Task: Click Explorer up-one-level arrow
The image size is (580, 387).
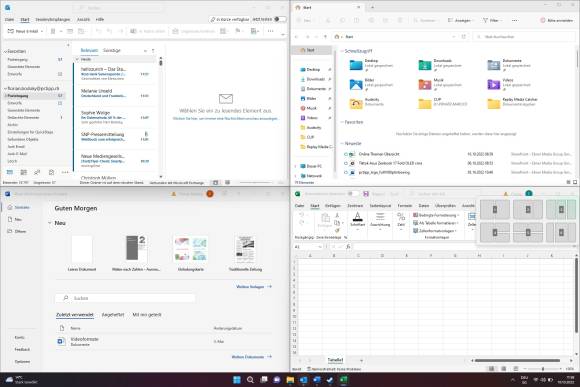Action: pyautogui.click(x=325, y=37)
